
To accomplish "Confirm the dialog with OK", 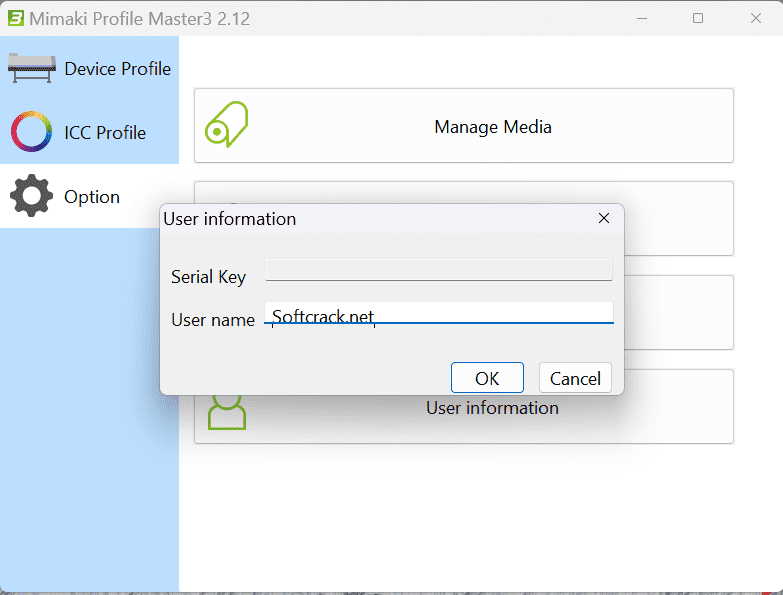I will point(487,378).
